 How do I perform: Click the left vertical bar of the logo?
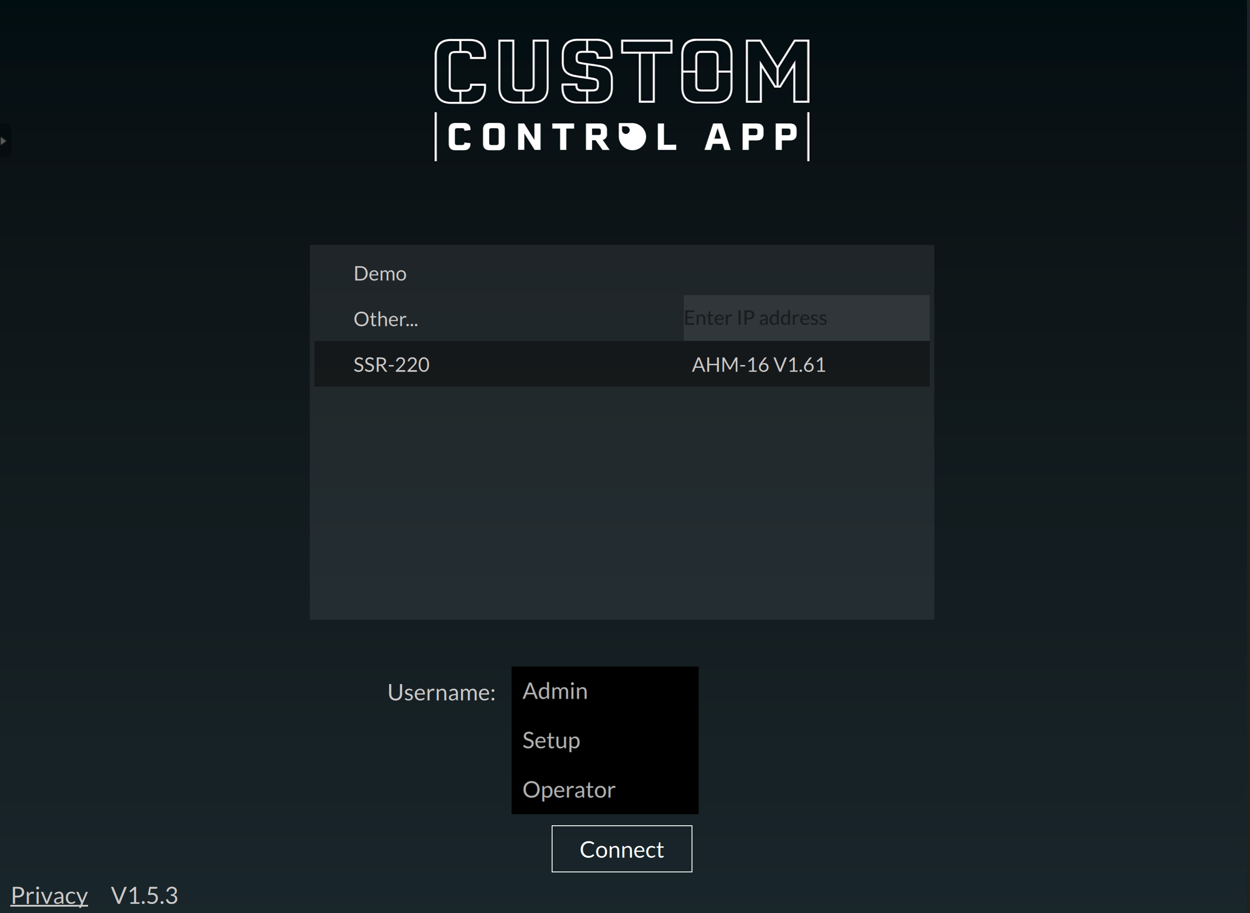tap(436, 138)
